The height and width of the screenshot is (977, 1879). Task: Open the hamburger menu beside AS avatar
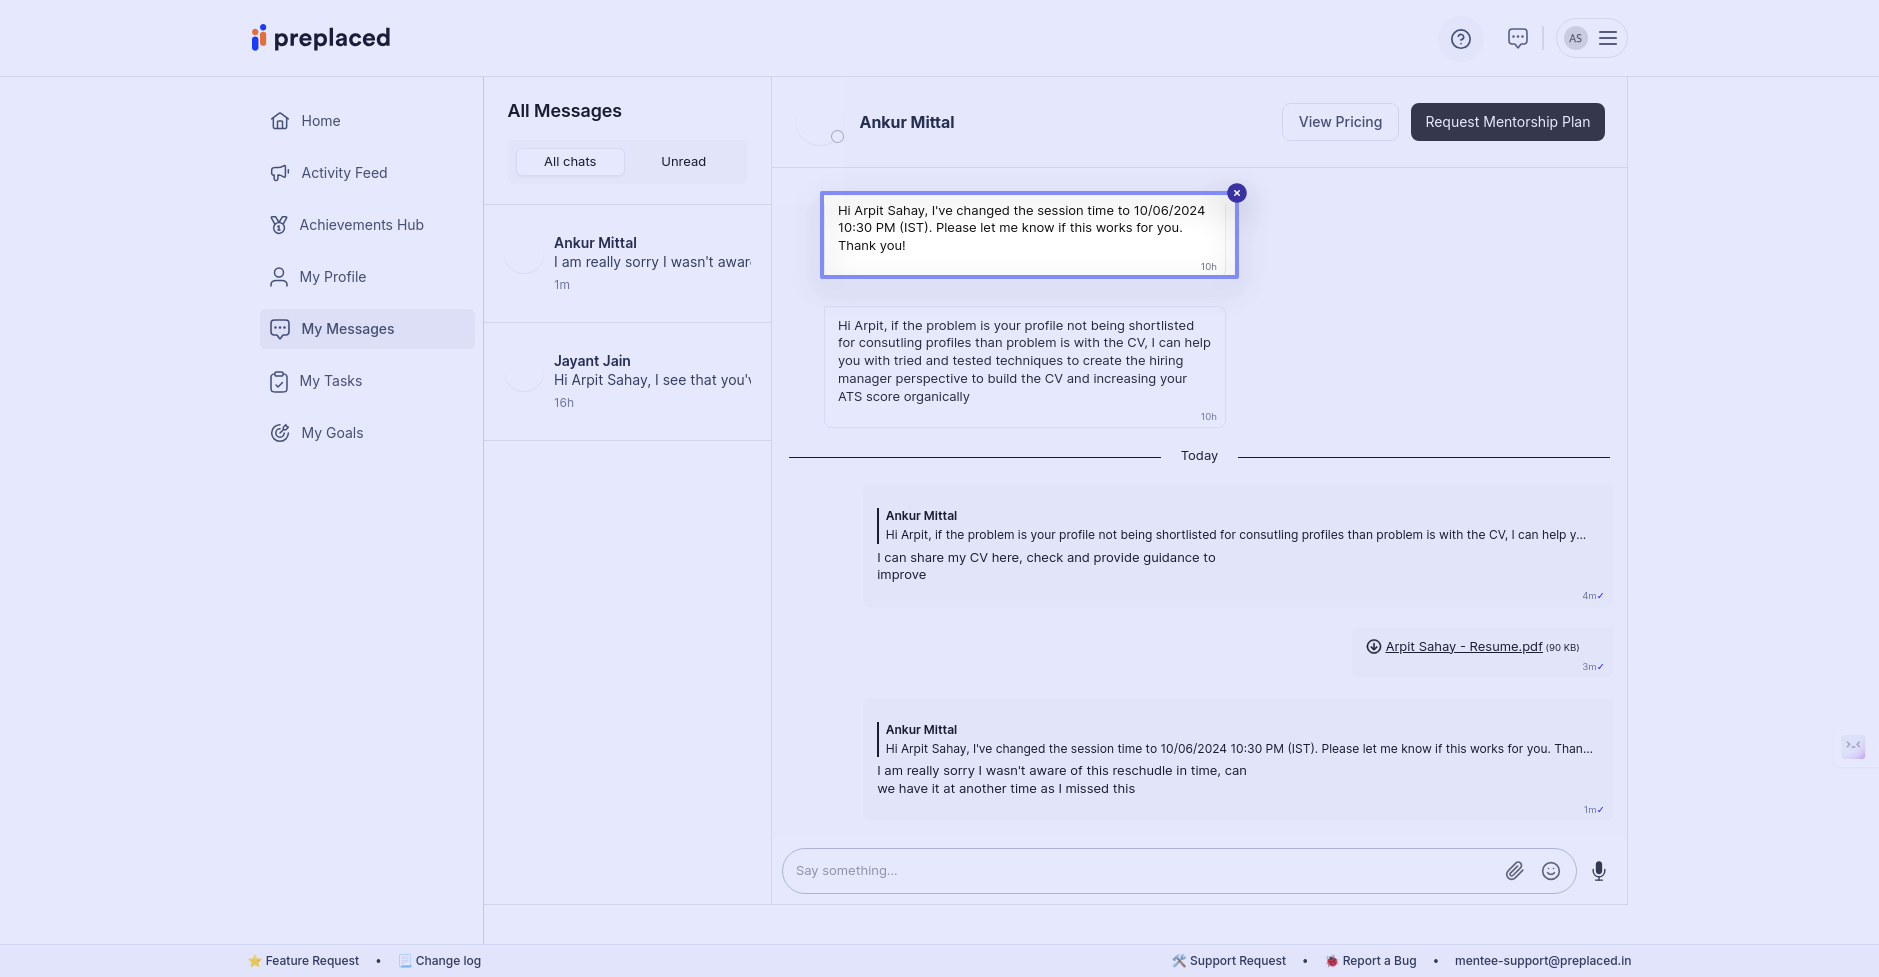pos(1607,39)
